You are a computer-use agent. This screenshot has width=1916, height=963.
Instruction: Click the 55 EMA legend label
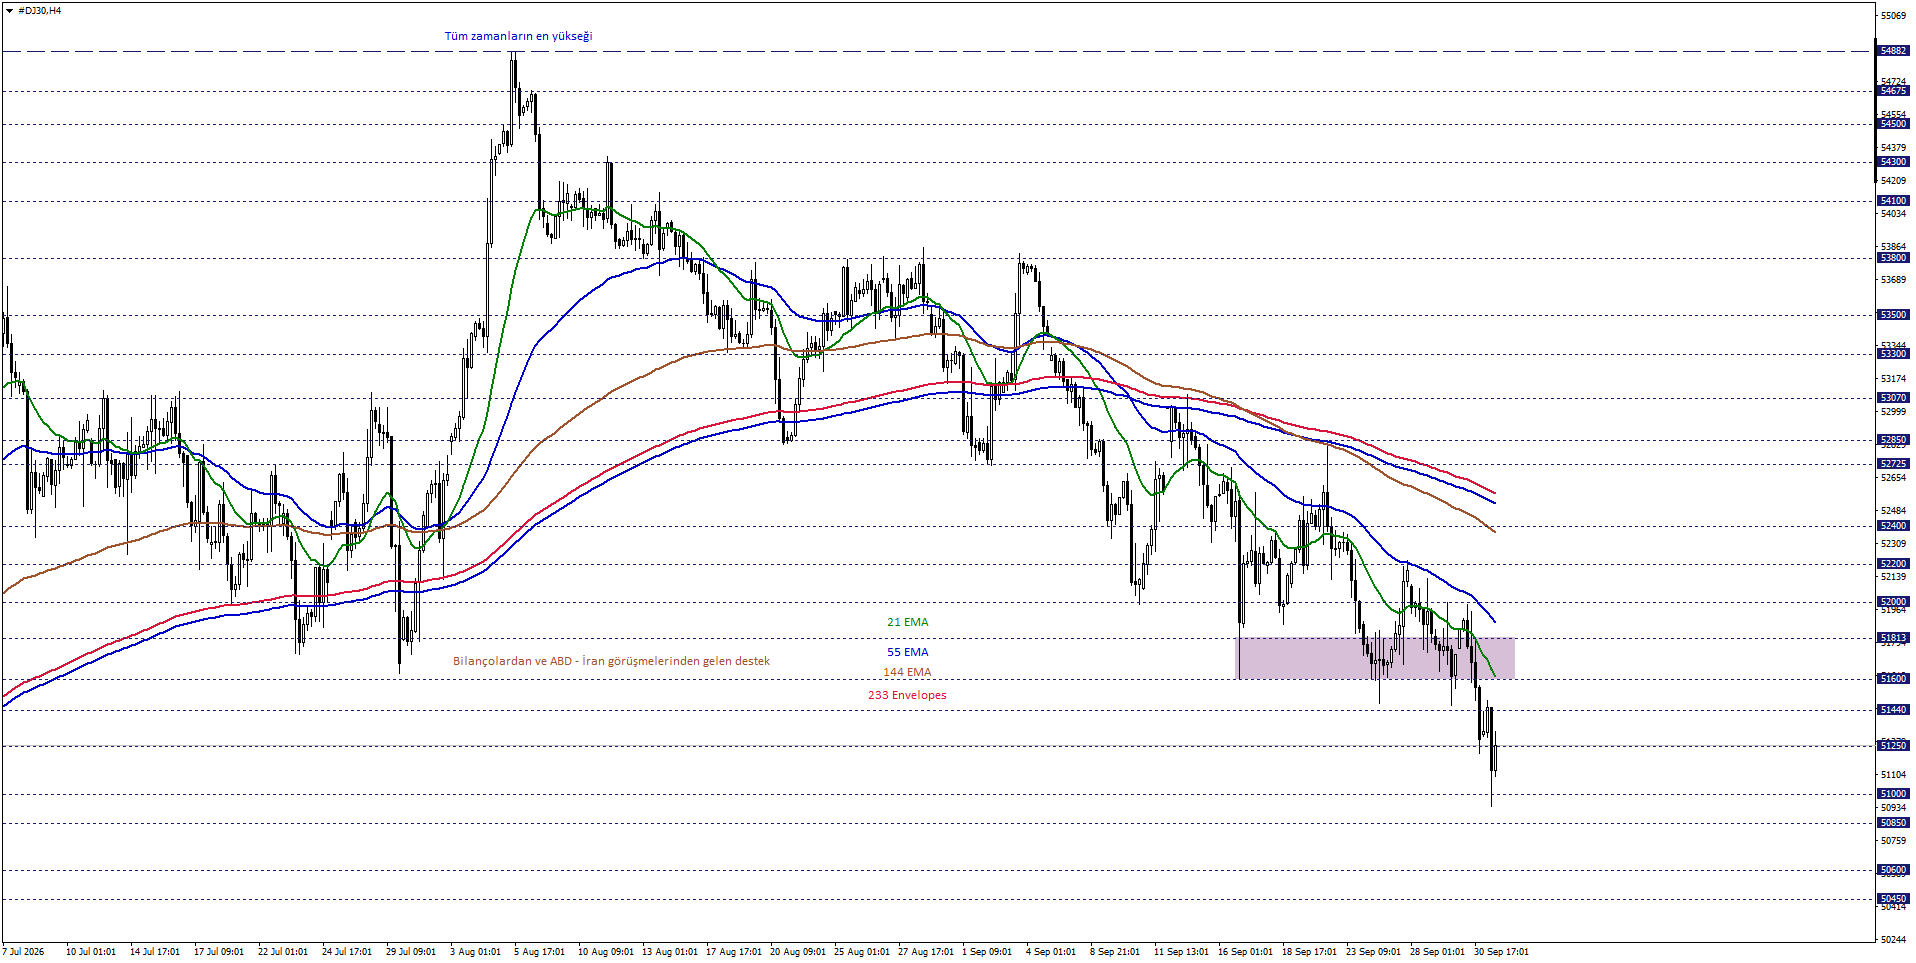(x=907, y=652)
